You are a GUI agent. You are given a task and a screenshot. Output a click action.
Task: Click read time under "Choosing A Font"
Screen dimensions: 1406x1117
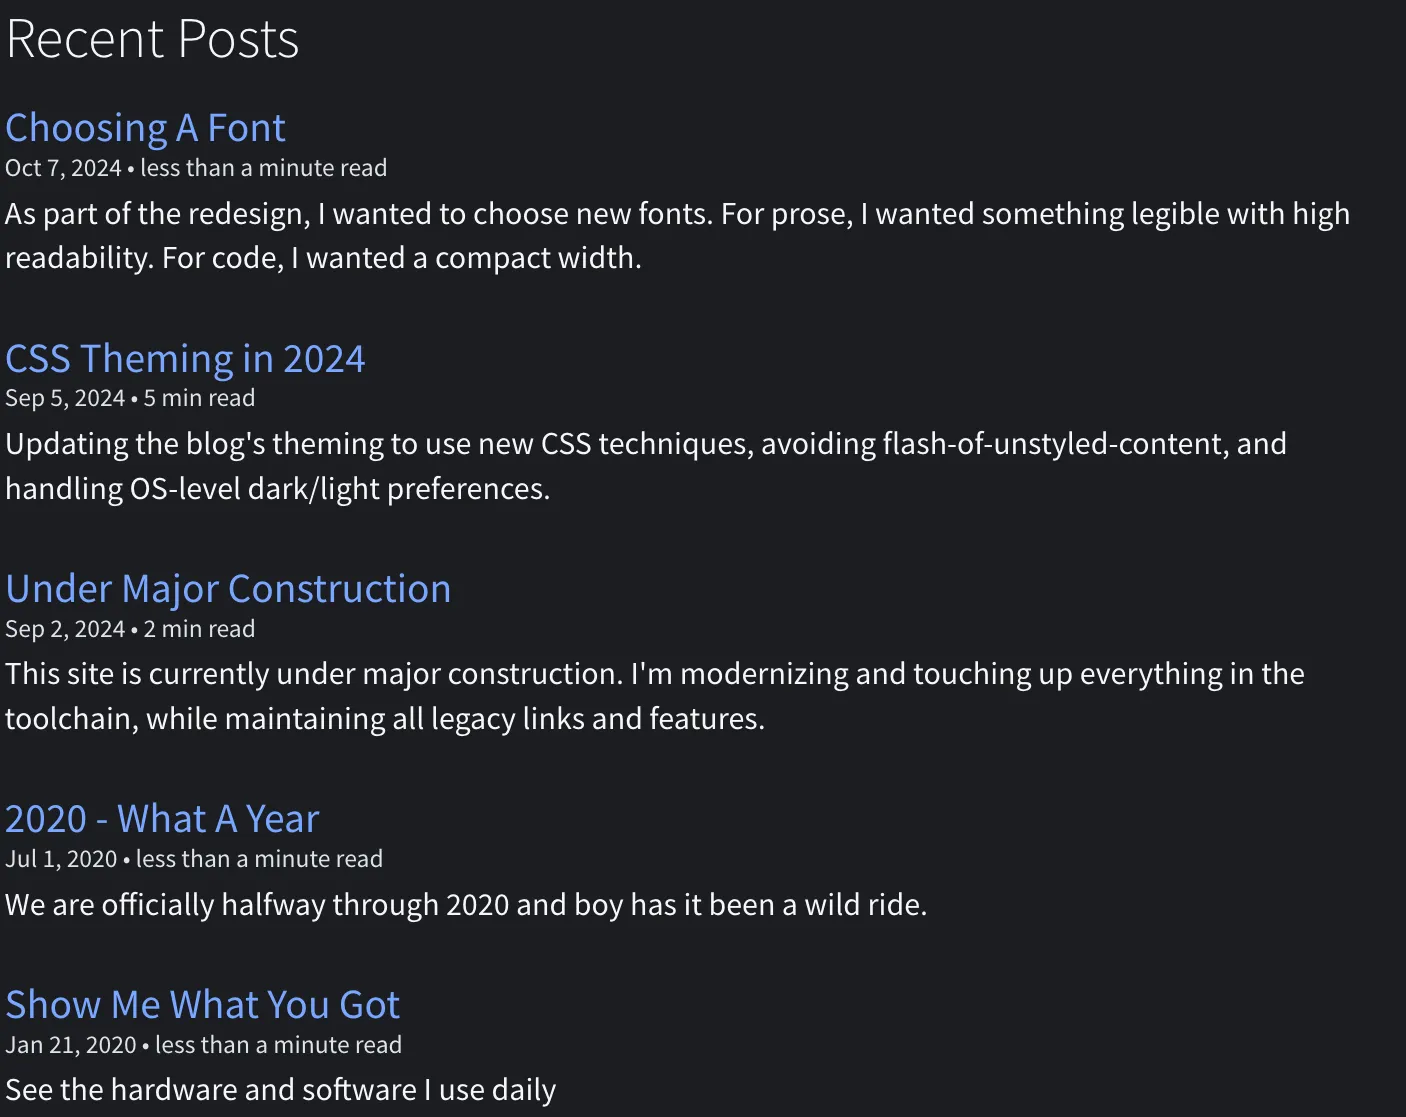pos(263,168)
